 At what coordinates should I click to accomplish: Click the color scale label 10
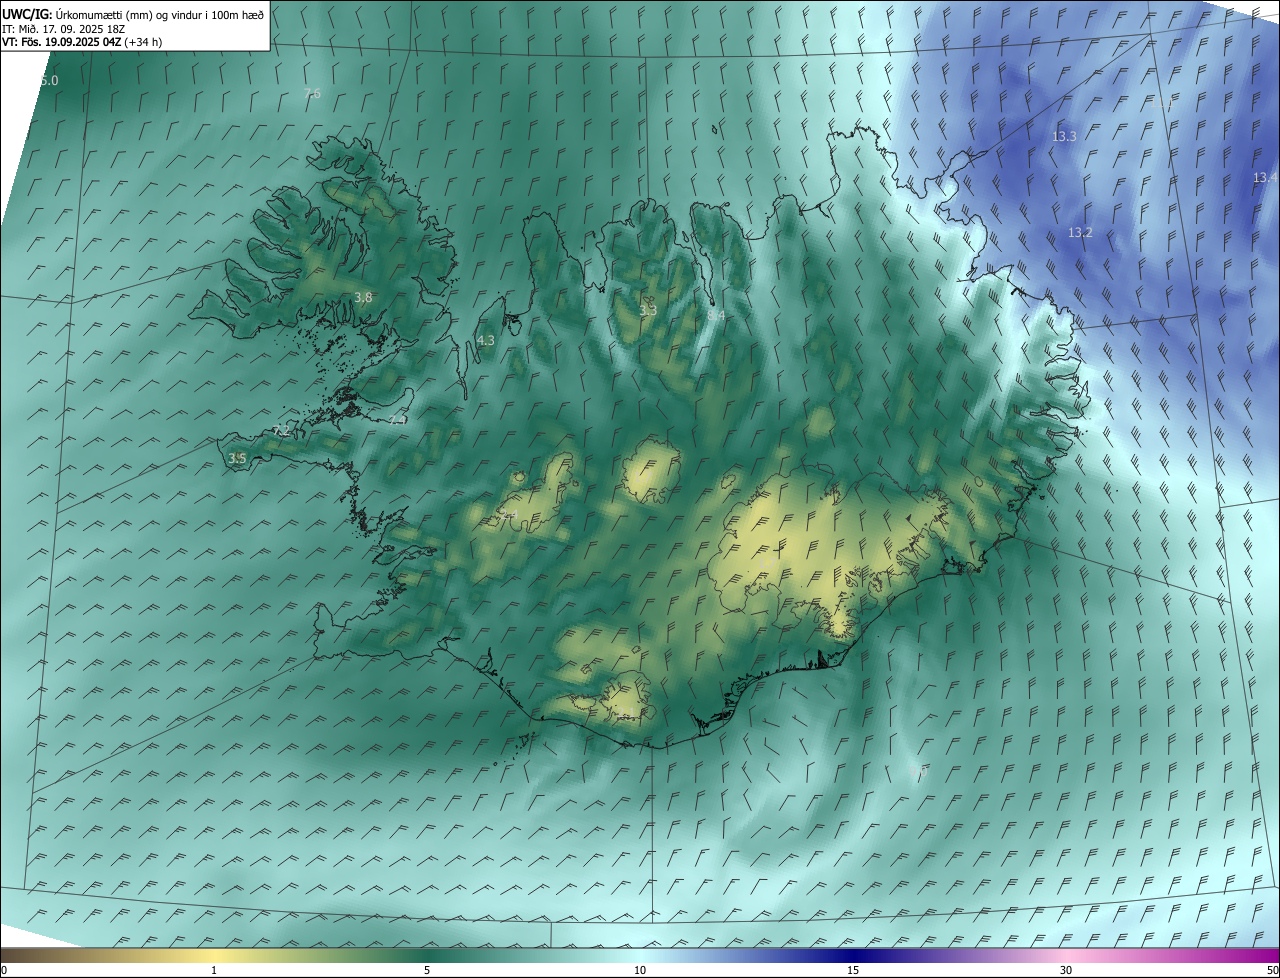[640, 970]
